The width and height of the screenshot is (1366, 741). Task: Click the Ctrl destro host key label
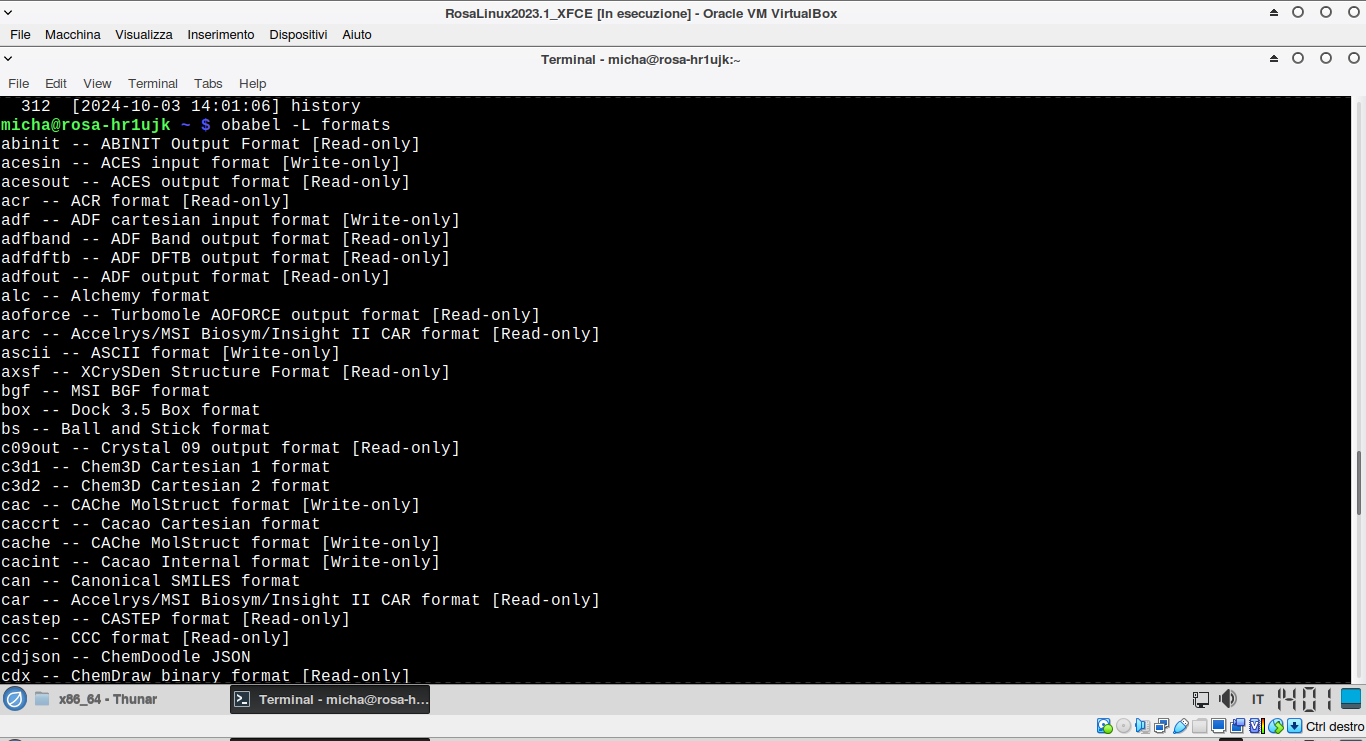(1335, 727)
